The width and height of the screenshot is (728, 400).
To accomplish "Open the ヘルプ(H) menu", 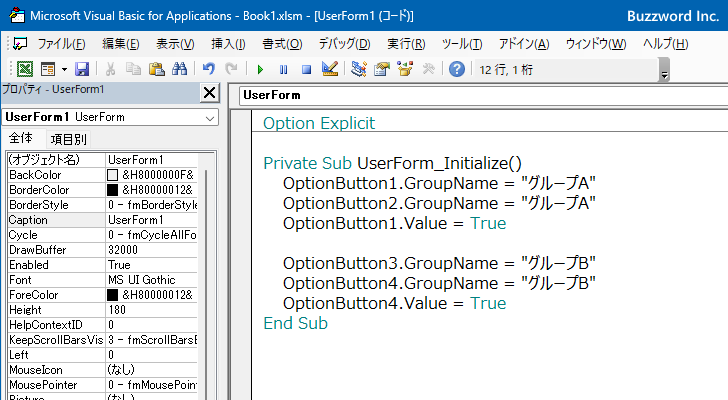I will [x=665, y=44].
